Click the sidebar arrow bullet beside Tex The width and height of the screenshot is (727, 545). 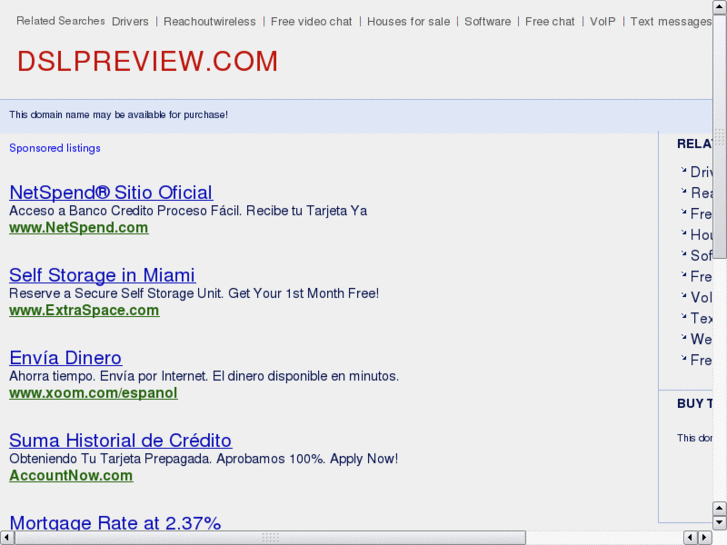683,316
